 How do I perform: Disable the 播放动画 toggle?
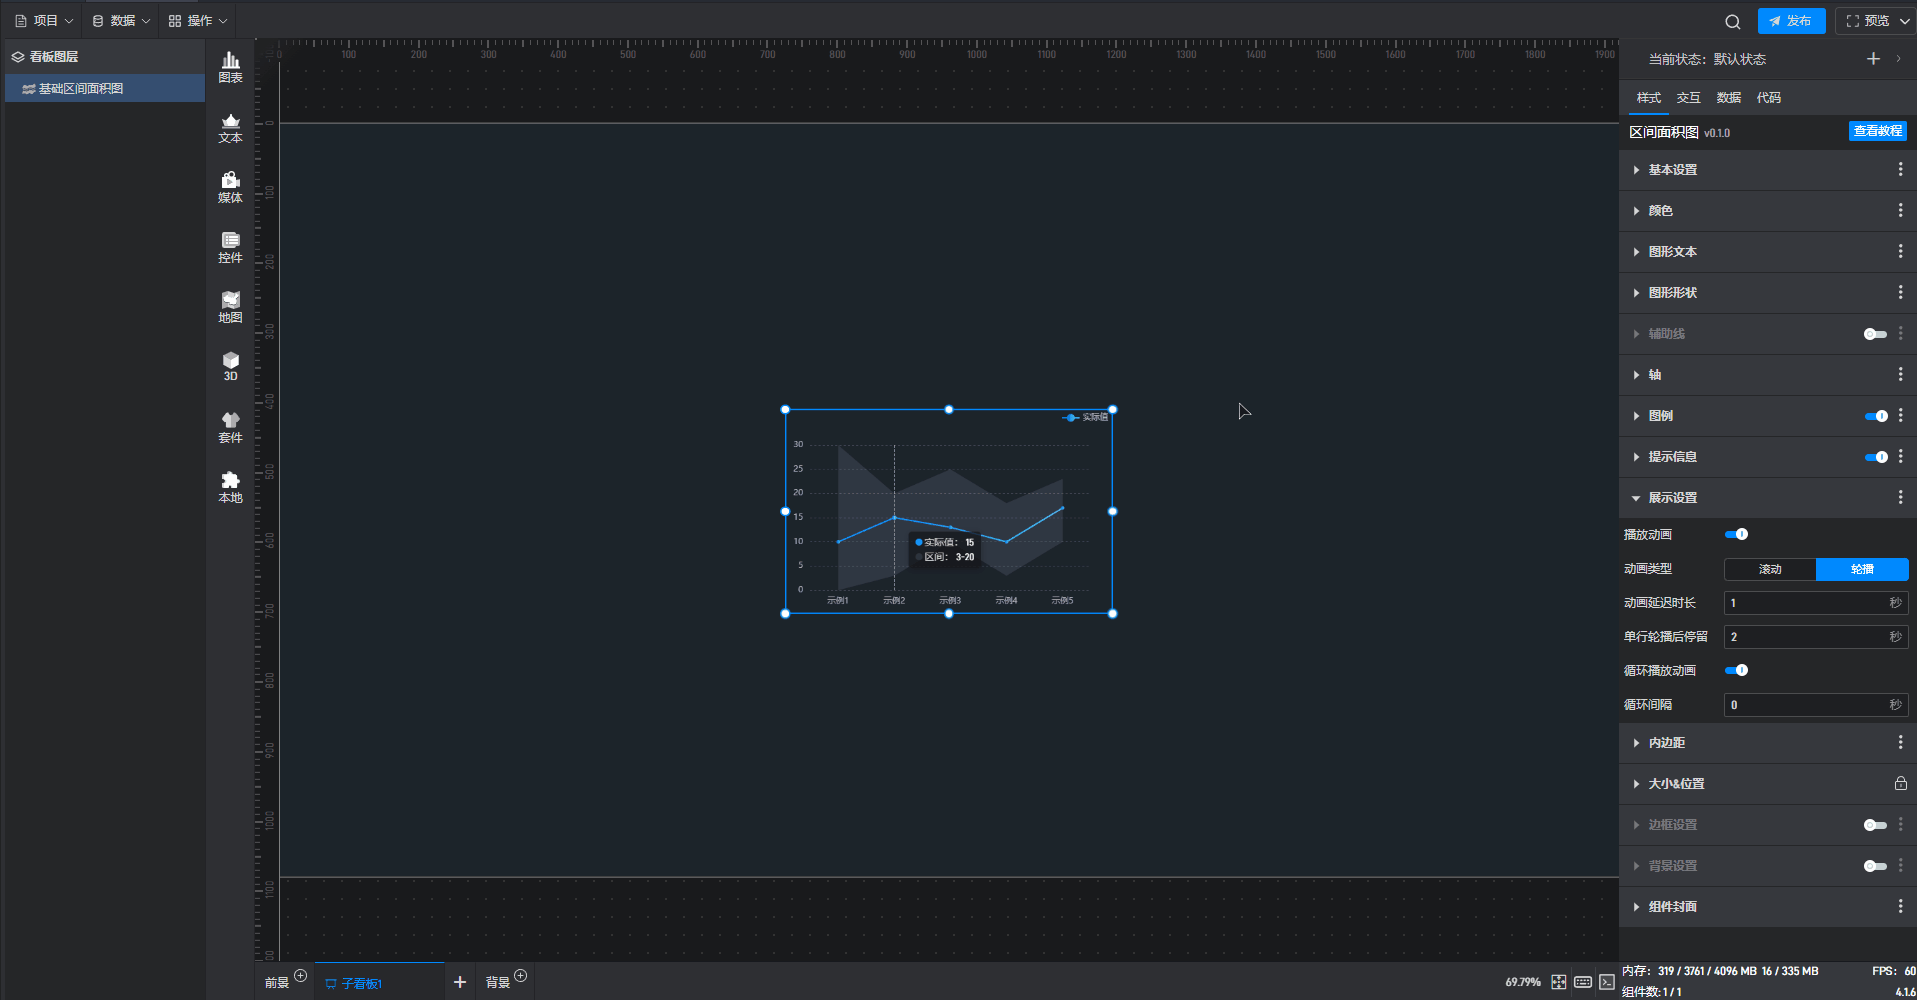point(1737,535)
